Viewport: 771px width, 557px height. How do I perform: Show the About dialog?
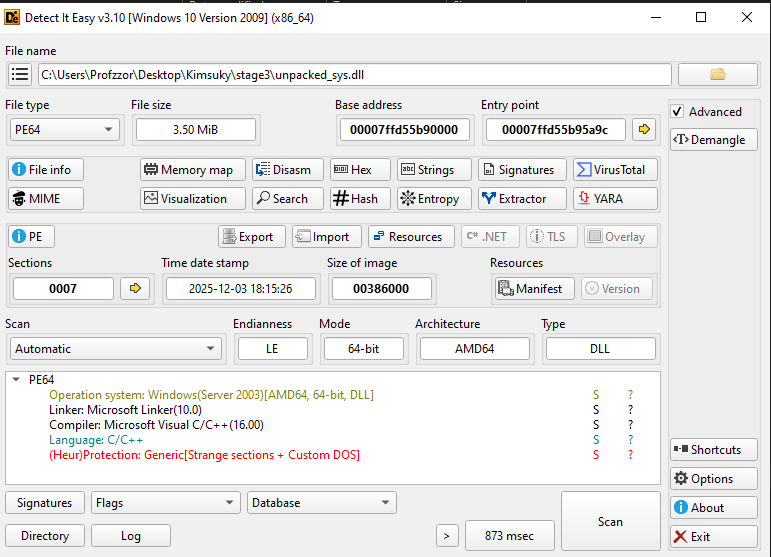(713, 507)
